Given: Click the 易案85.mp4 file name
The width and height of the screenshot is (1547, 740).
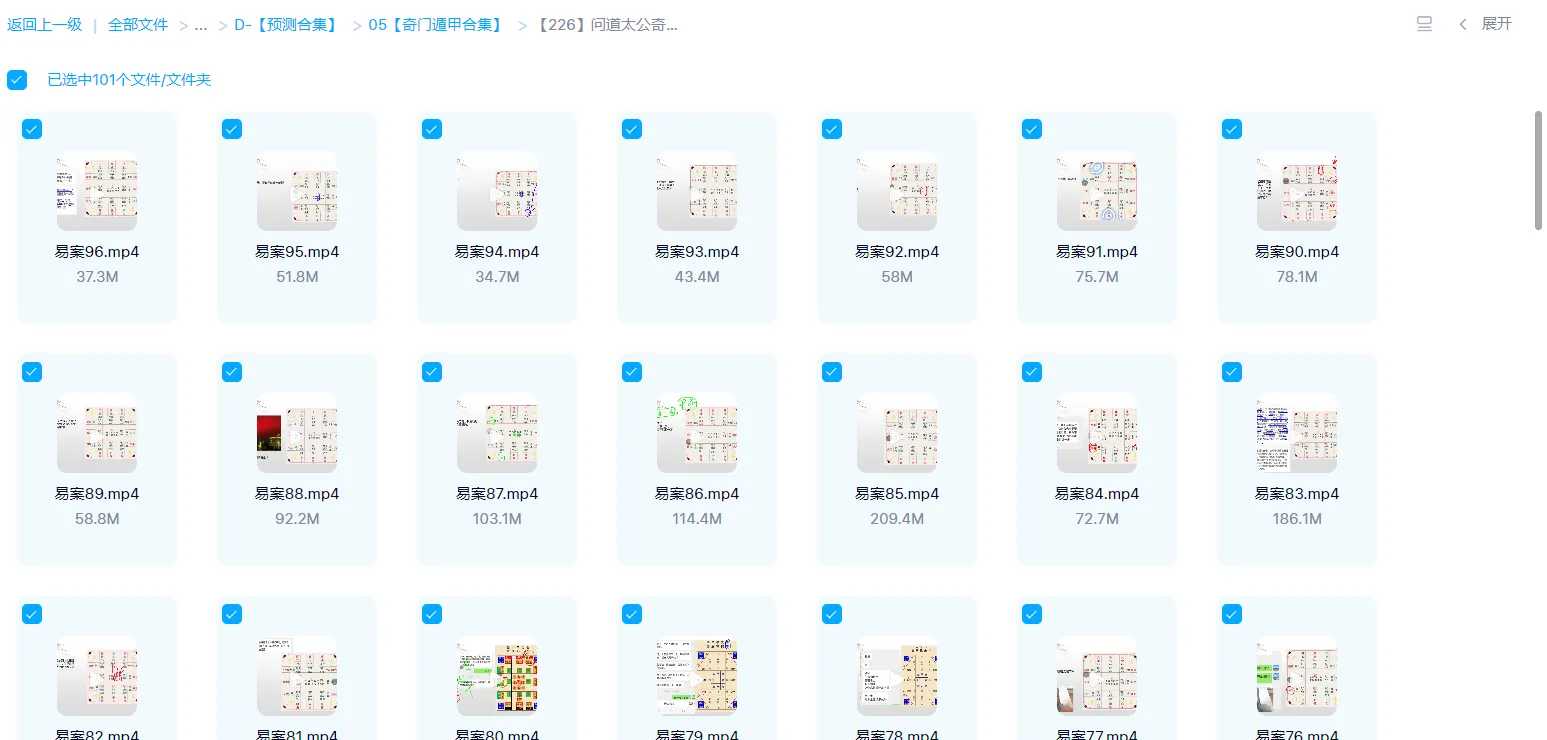Looking at the screenshot, I should pyautogui.click(x=897, y=494).
